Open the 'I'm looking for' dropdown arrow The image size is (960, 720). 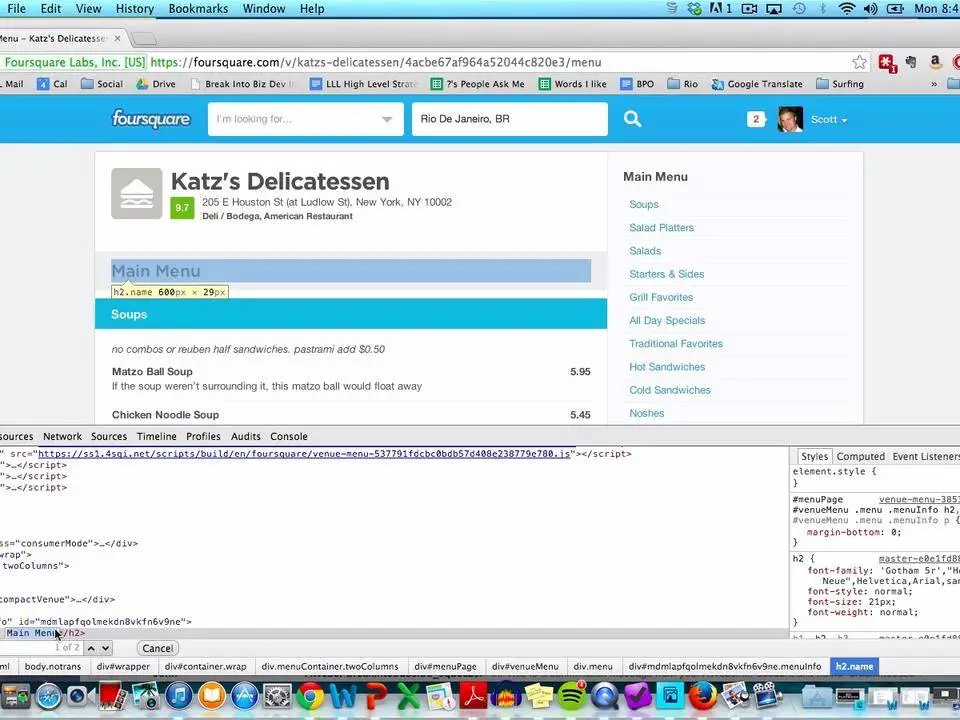click(387, 119)
